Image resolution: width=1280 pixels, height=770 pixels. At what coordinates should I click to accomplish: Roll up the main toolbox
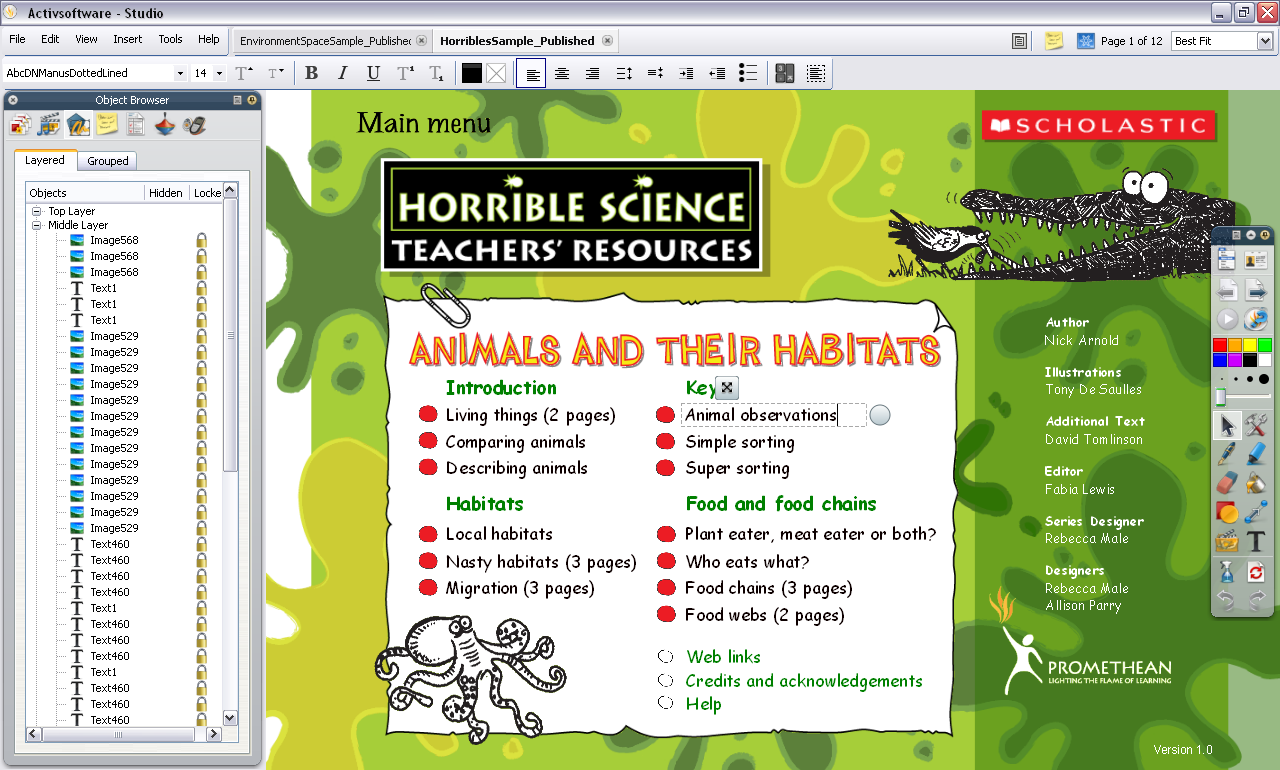coord(1250,234)
